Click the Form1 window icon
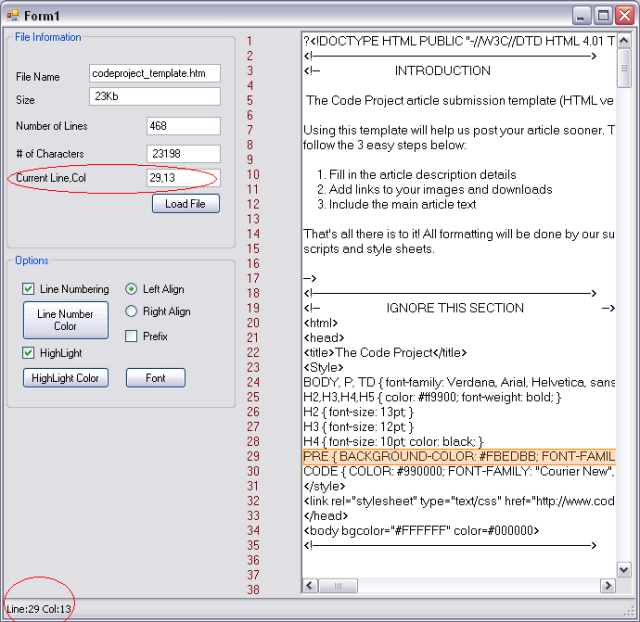640x622 pixels. click(13, 16)
